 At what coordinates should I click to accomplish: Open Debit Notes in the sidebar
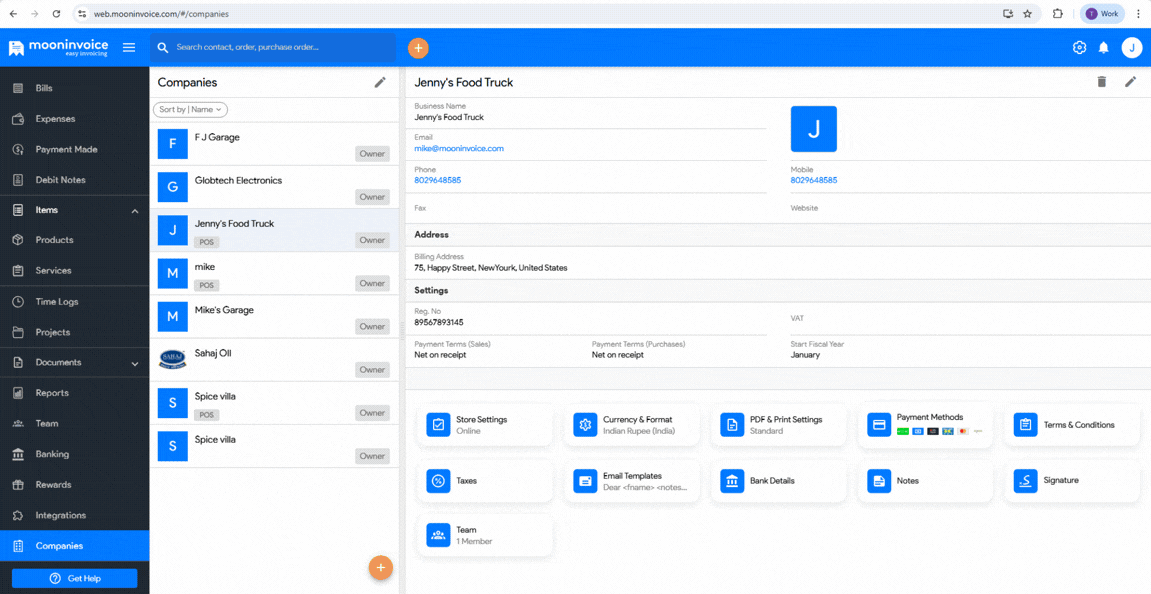(74, 179)
